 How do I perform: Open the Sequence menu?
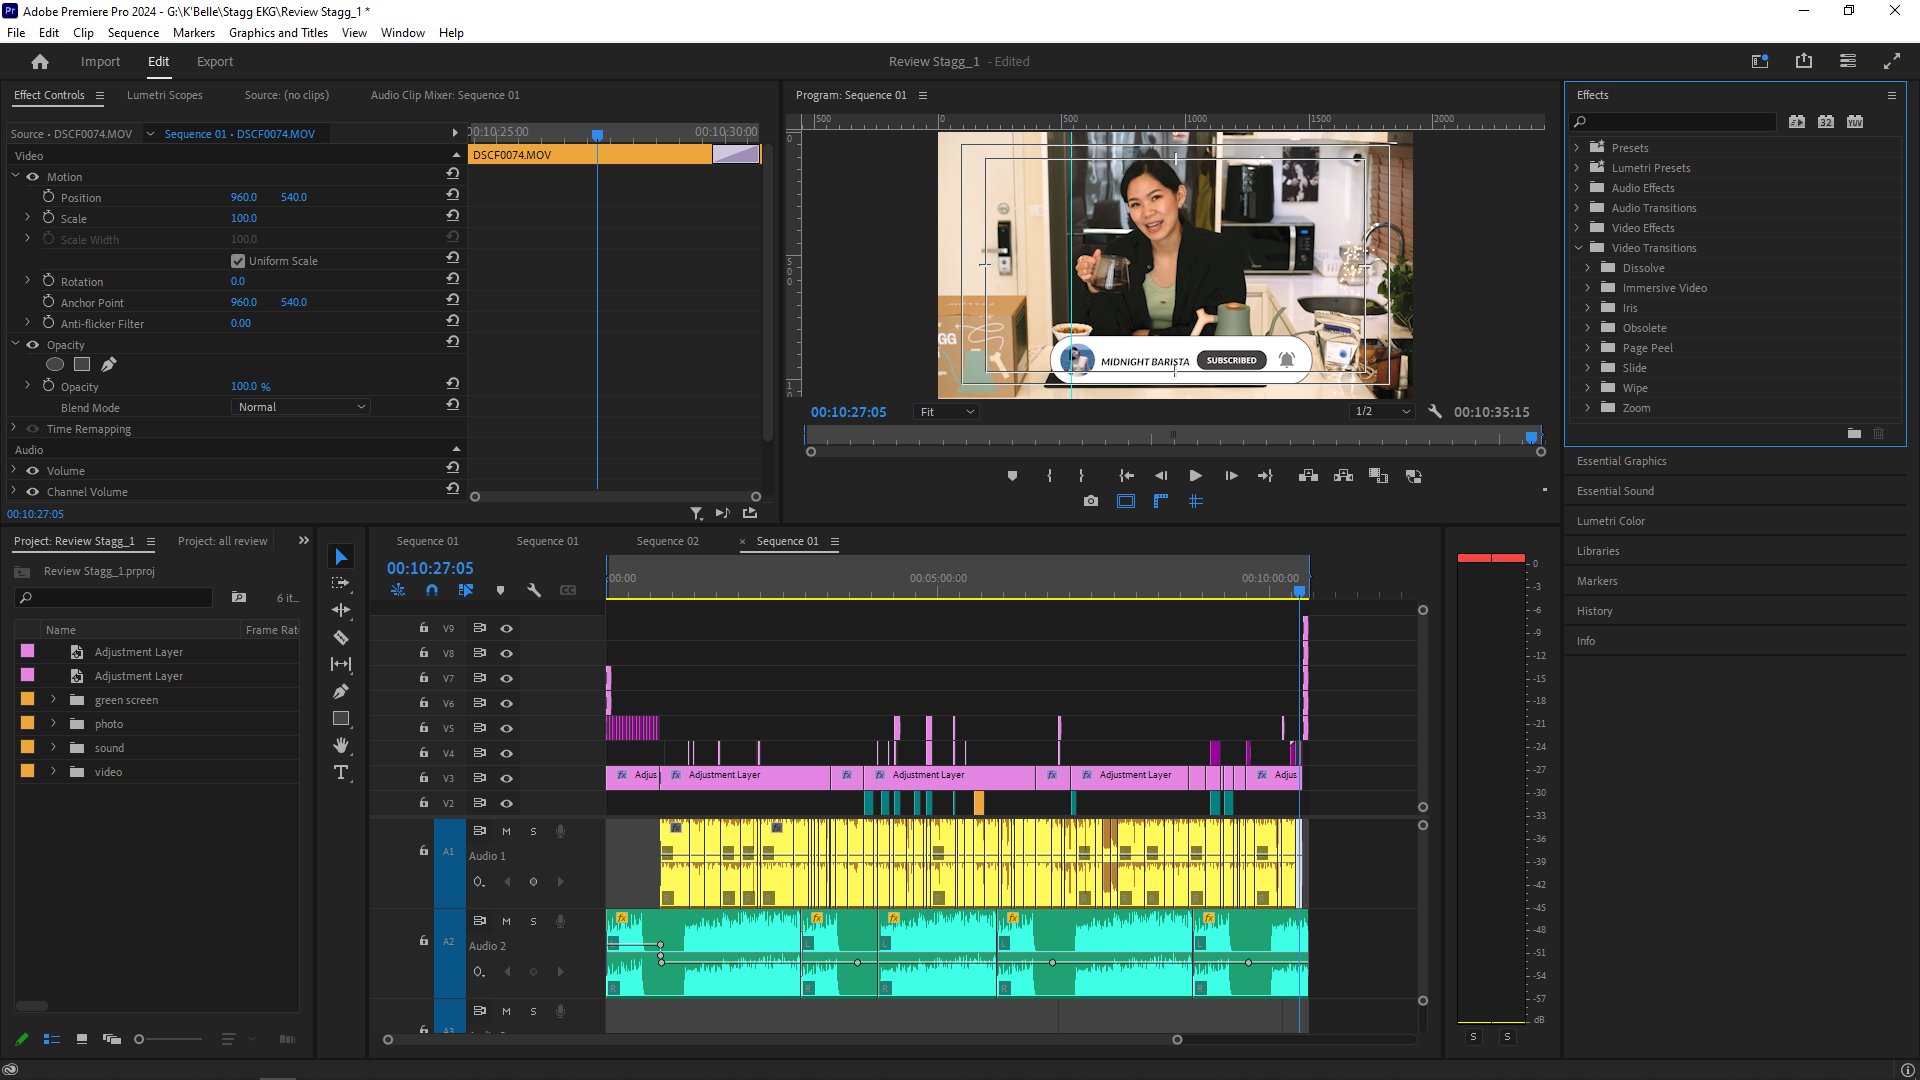[133, 32]
